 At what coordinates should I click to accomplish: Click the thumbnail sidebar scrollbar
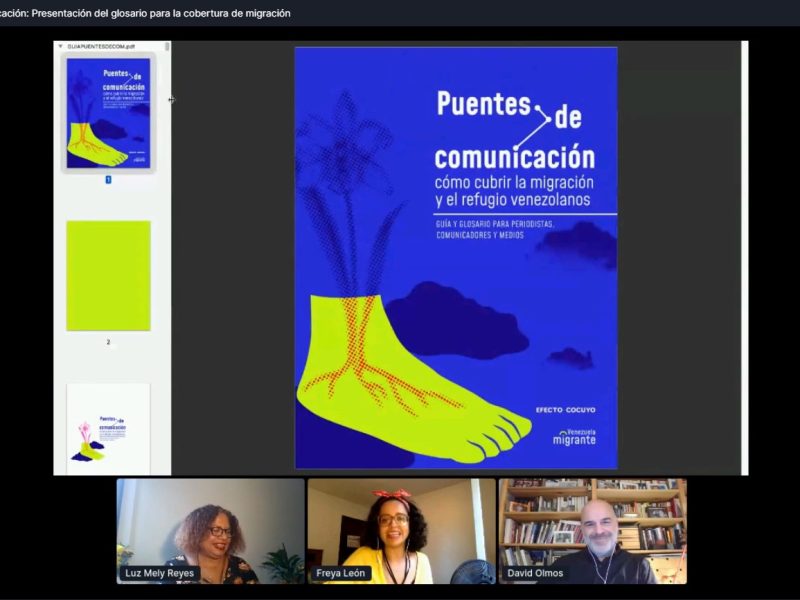coord(167,46)
